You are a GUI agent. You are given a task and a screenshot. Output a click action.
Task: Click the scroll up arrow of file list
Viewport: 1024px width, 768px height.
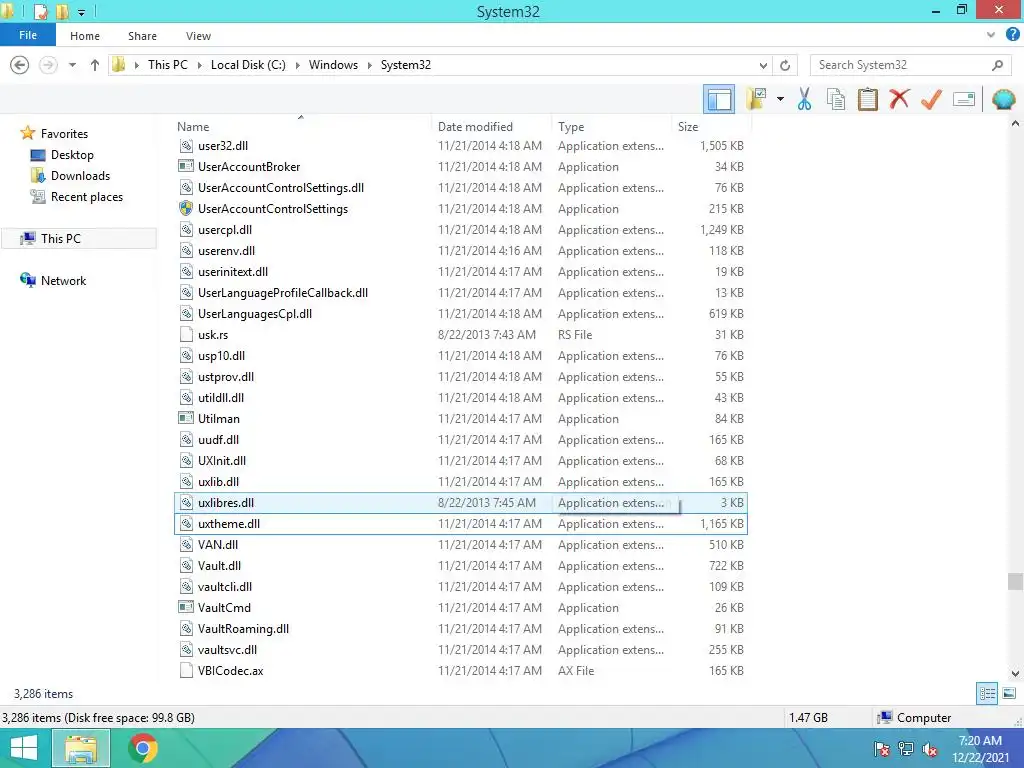point(1015,123)
